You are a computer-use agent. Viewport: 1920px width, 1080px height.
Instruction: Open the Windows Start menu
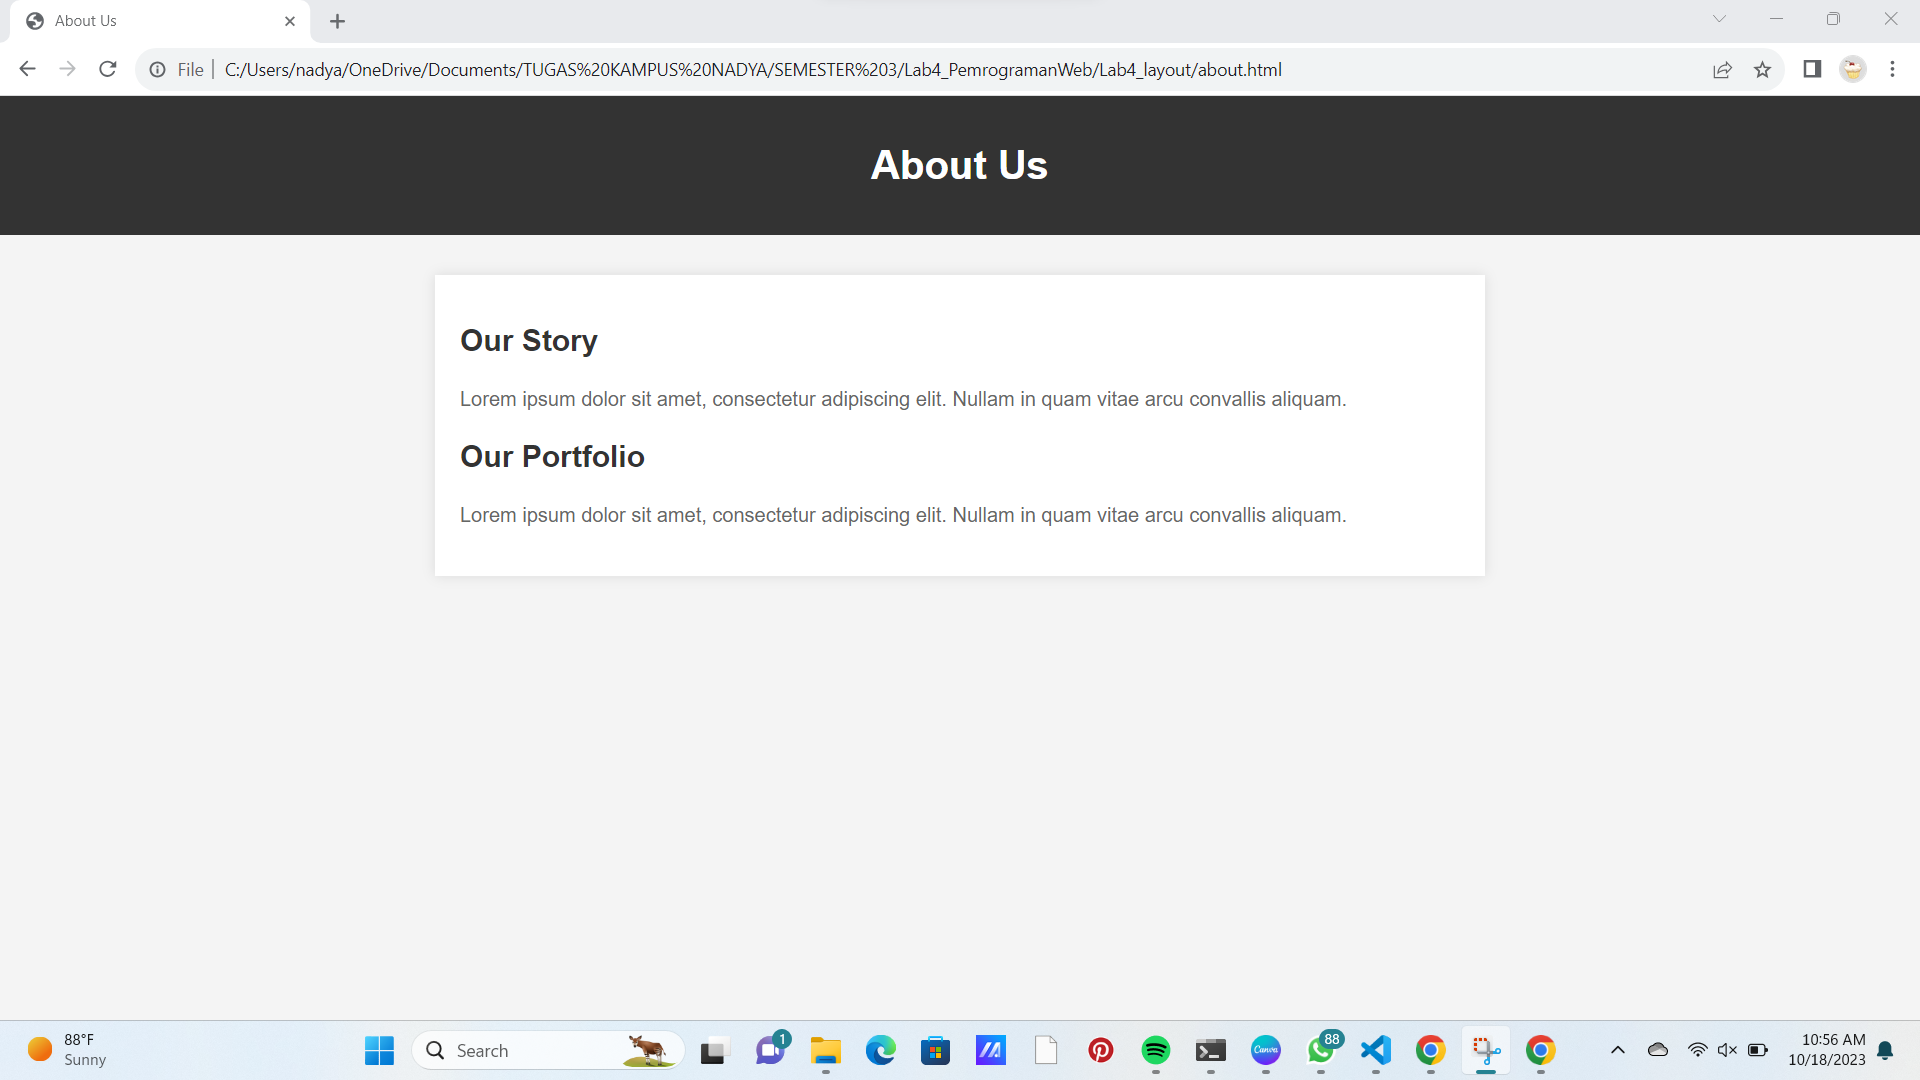[x=378, y=1050]
